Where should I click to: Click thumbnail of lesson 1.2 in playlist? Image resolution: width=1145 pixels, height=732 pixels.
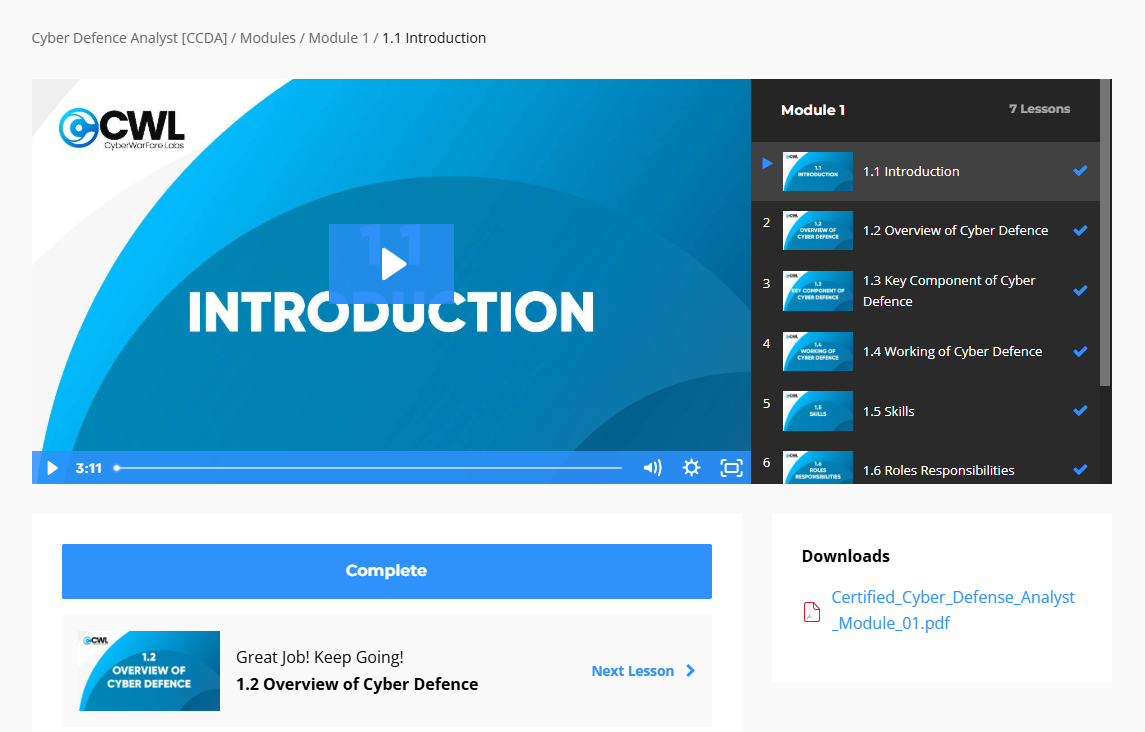(818, 230)
